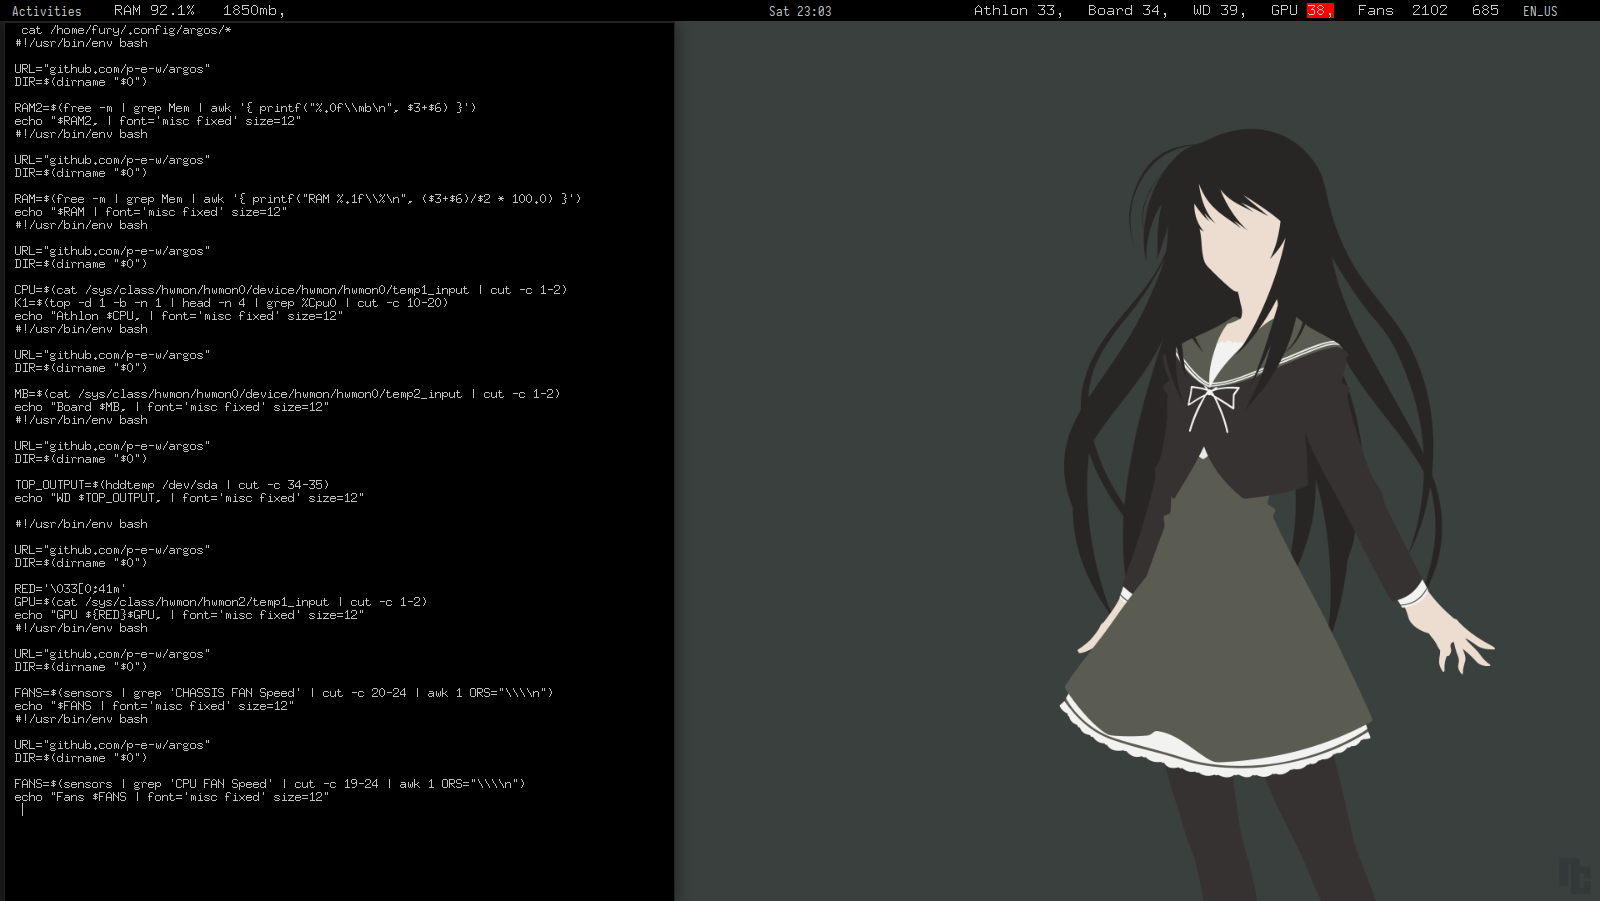1600x901 pixels.
Task: Click the CPU FAN Speed sensors line
Action: click(x=270, y=784)
